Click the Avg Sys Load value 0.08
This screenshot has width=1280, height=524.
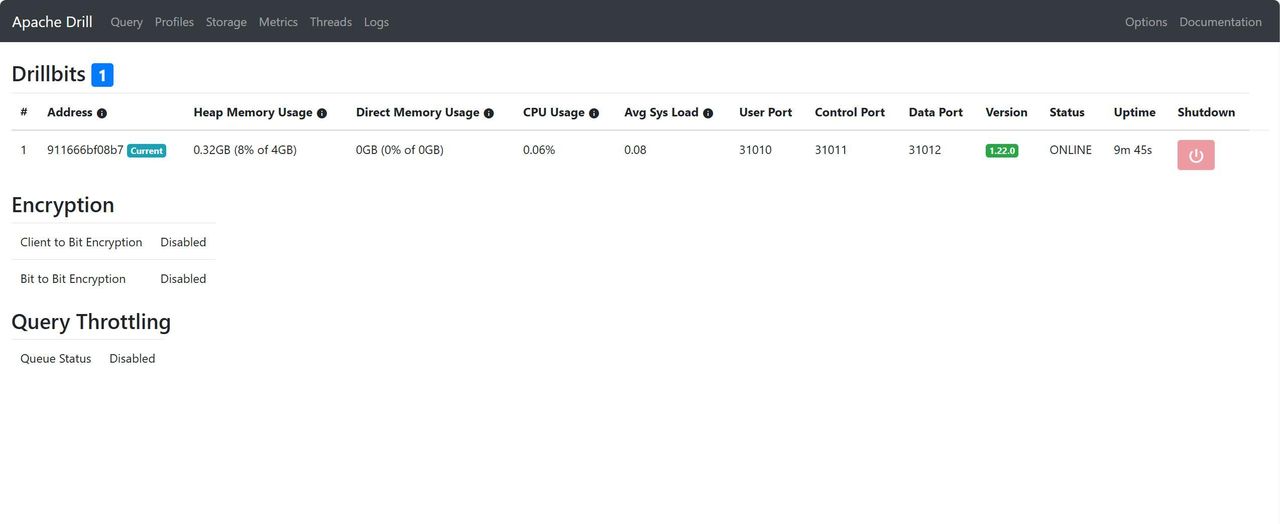click(635, 150)
